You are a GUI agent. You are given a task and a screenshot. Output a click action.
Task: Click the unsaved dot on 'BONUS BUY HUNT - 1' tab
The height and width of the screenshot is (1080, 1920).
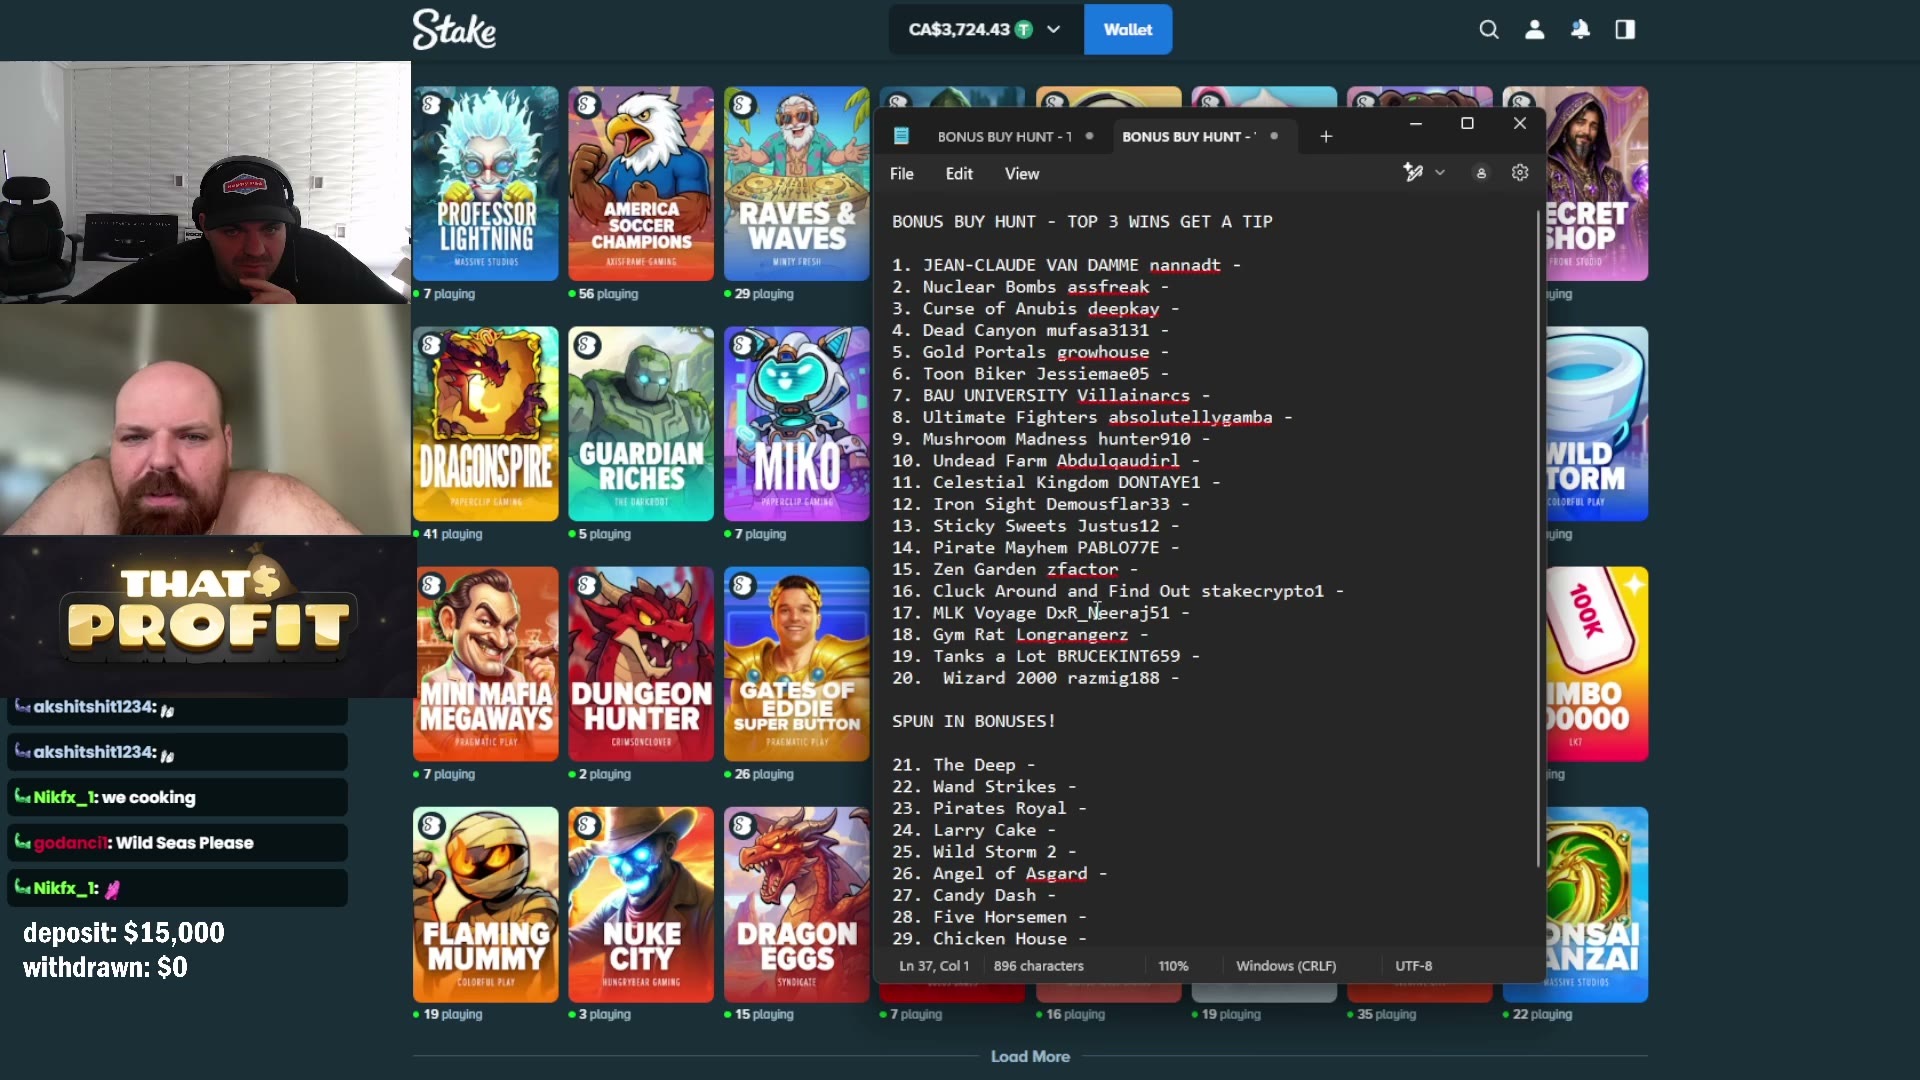point(1089,136)
